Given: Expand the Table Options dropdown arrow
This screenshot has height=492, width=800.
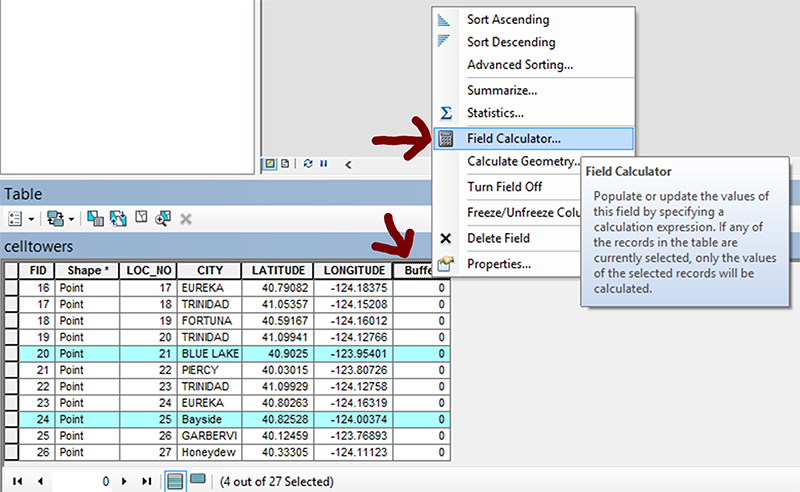Looking at the screenshot, I should click(x=31, y=218).
